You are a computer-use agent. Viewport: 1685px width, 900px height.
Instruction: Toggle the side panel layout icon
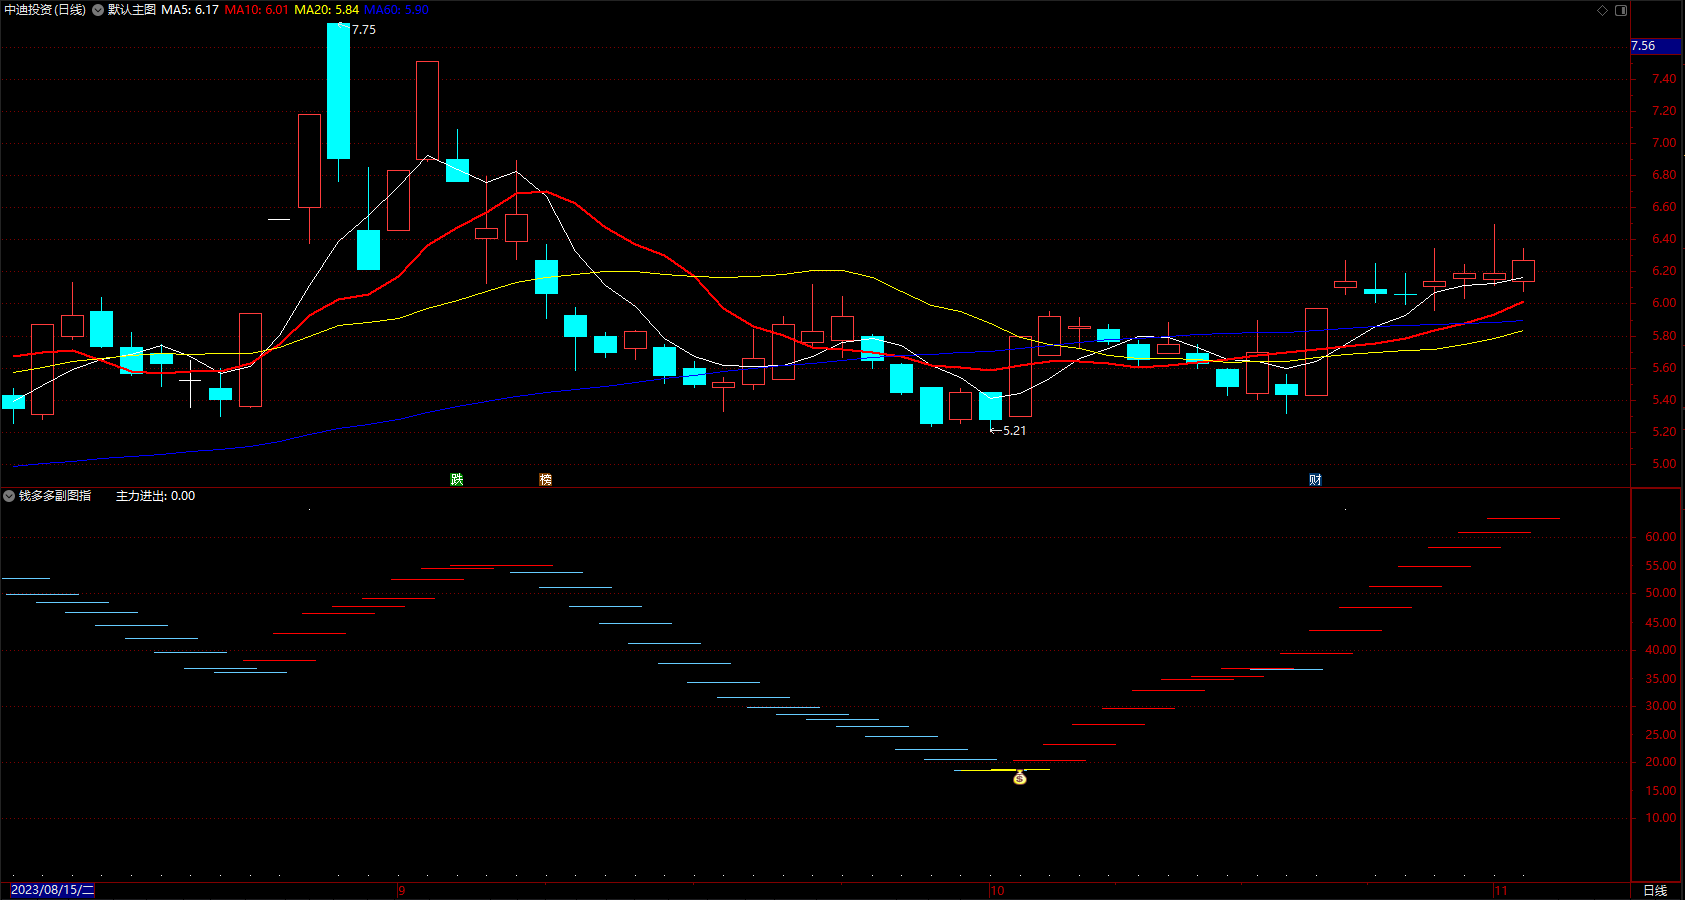pos(1621,10)
